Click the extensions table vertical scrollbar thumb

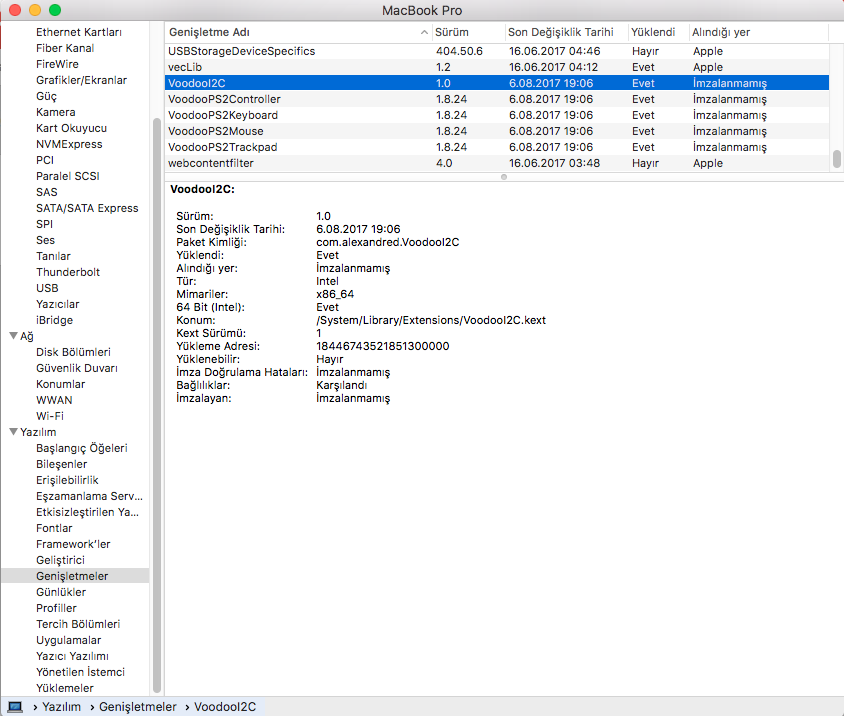(x=836, y=159)
